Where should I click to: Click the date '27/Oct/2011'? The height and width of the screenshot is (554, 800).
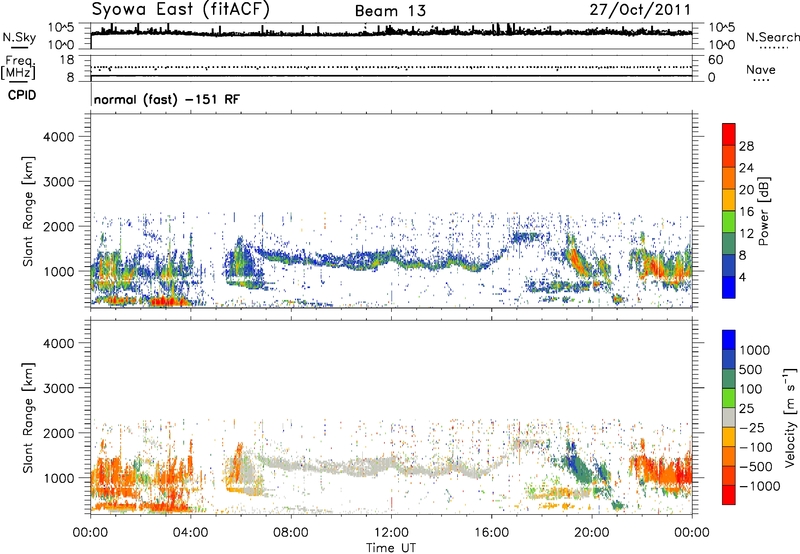point(640,10)
